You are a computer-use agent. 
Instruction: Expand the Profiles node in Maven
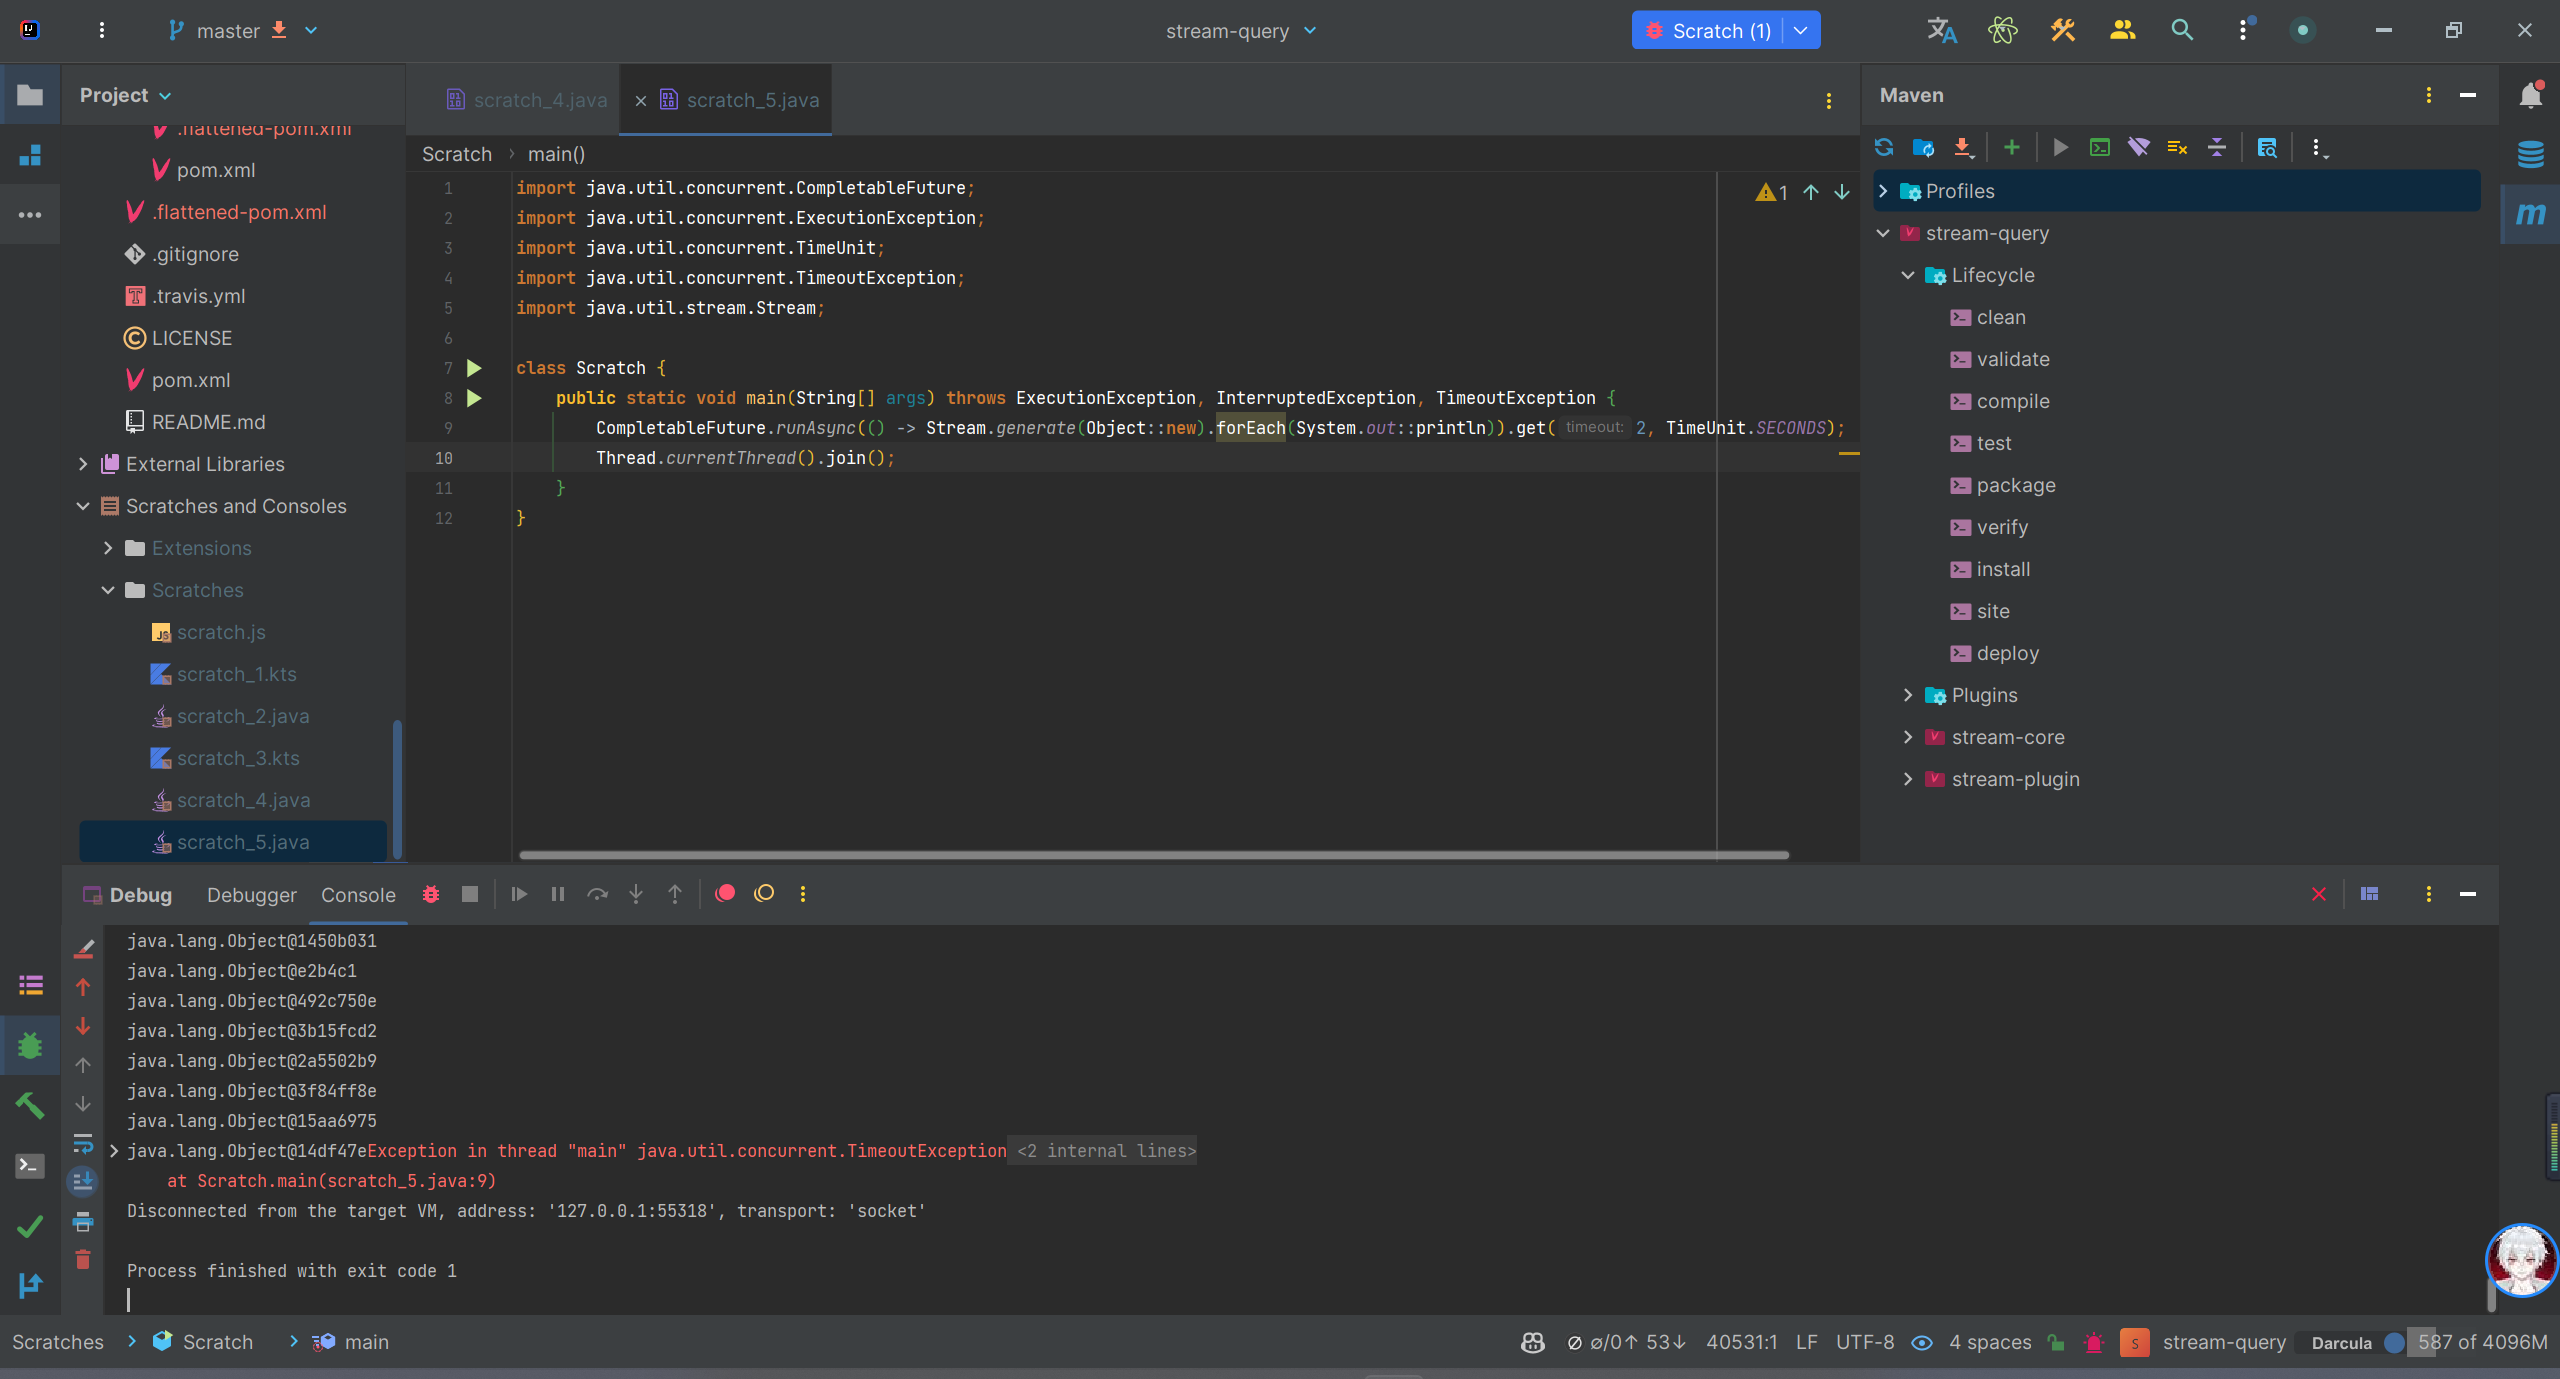(x=1884, y=191)
